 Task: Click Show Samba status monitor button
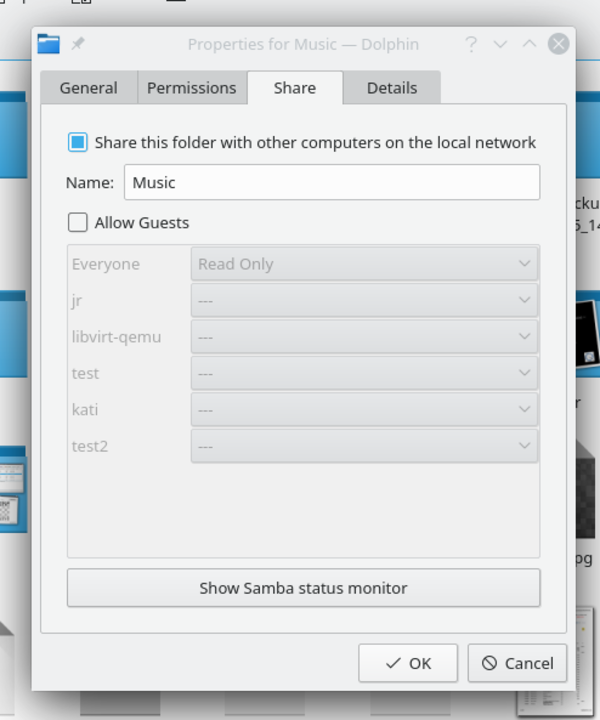click(303, 588)
